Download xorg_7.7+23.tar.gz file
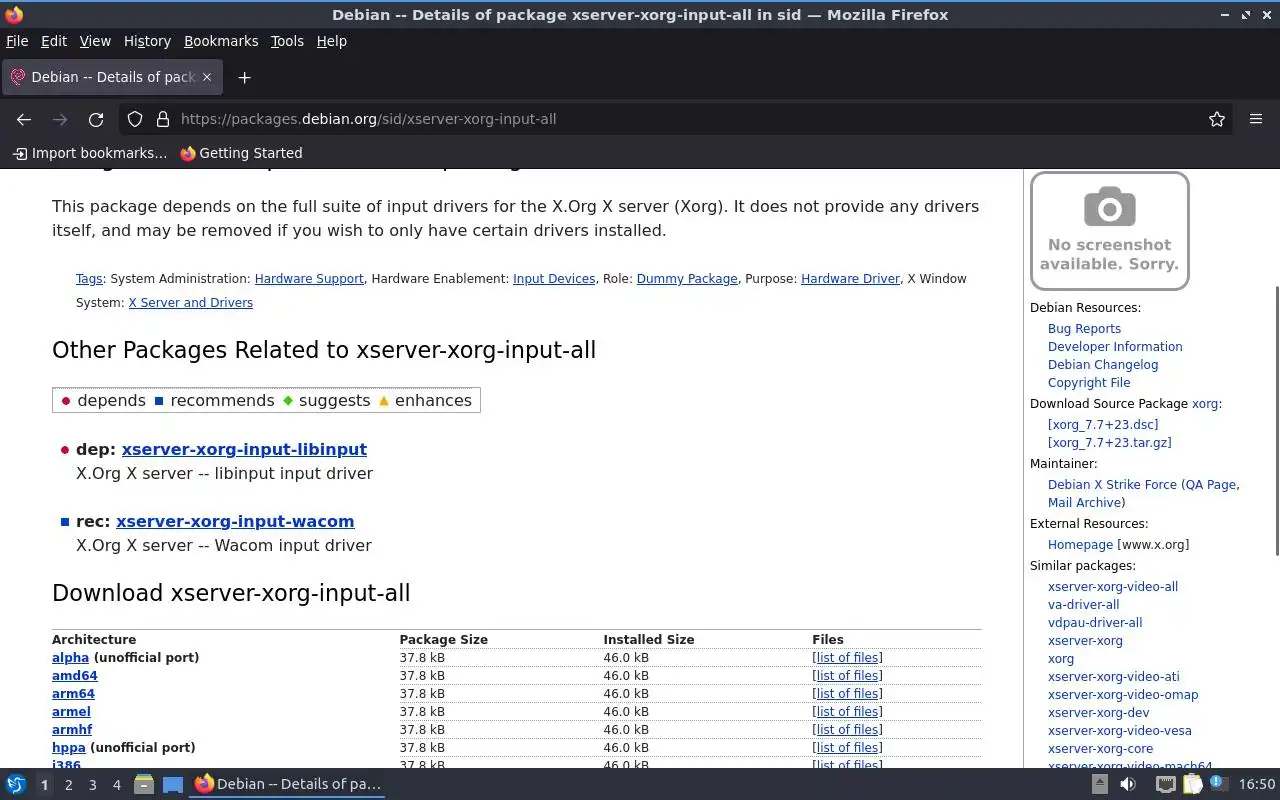This screenshot has height=800, width=1280. pyautogui.click(x=1110, y=443)
